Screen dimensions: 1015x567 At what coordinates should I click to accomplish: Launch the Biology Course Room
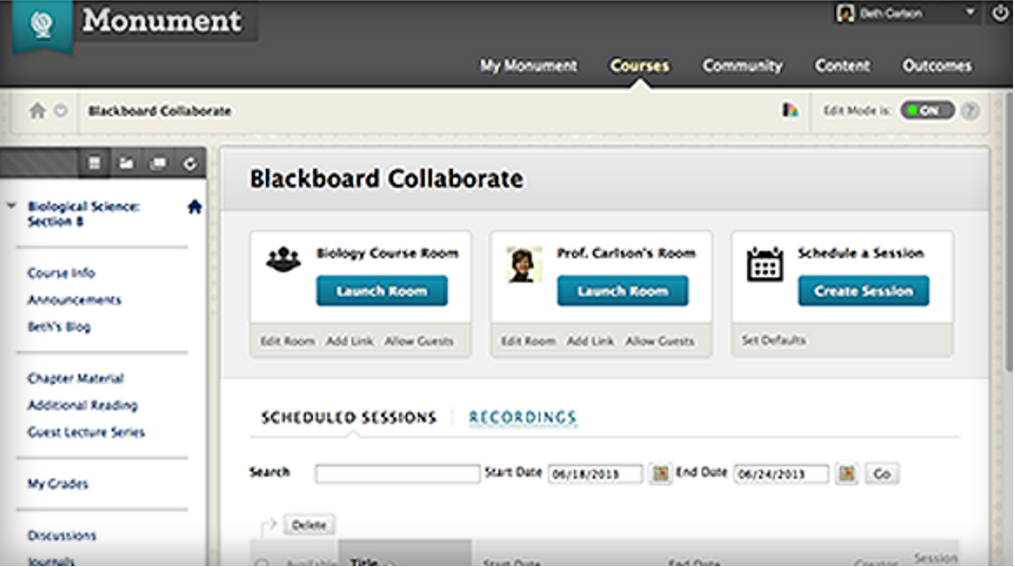point(382,291)
